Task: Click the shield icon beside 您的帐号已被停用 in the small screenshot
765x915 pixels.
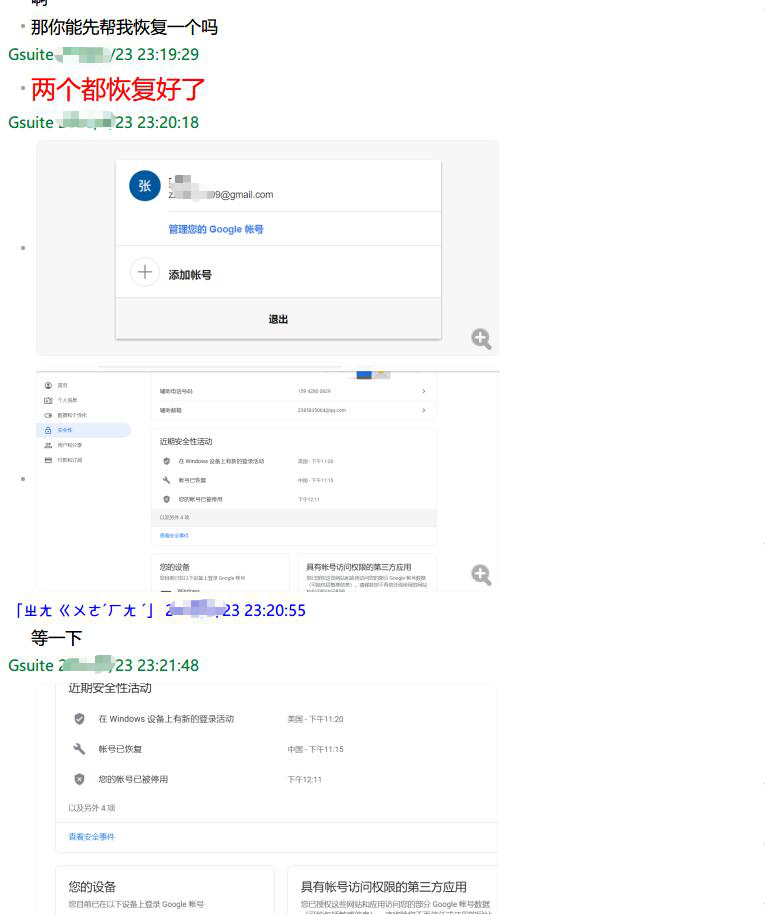Action: click(166, 499)
